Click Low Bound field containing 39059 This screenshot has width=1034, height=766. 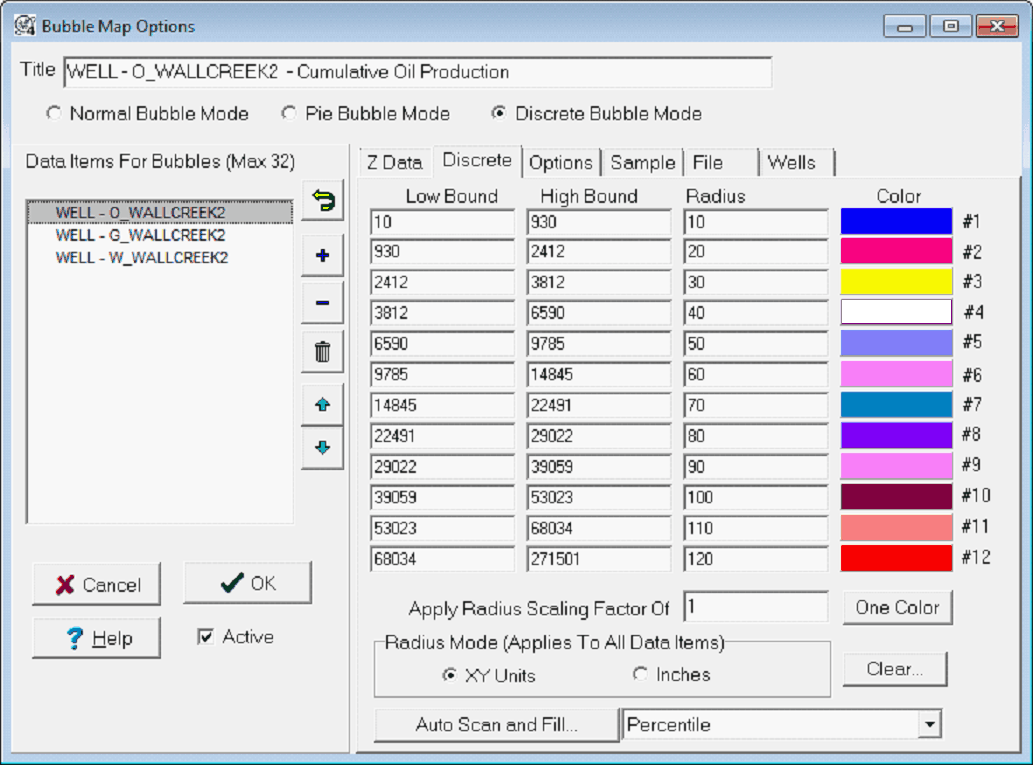tap(442, 497)
